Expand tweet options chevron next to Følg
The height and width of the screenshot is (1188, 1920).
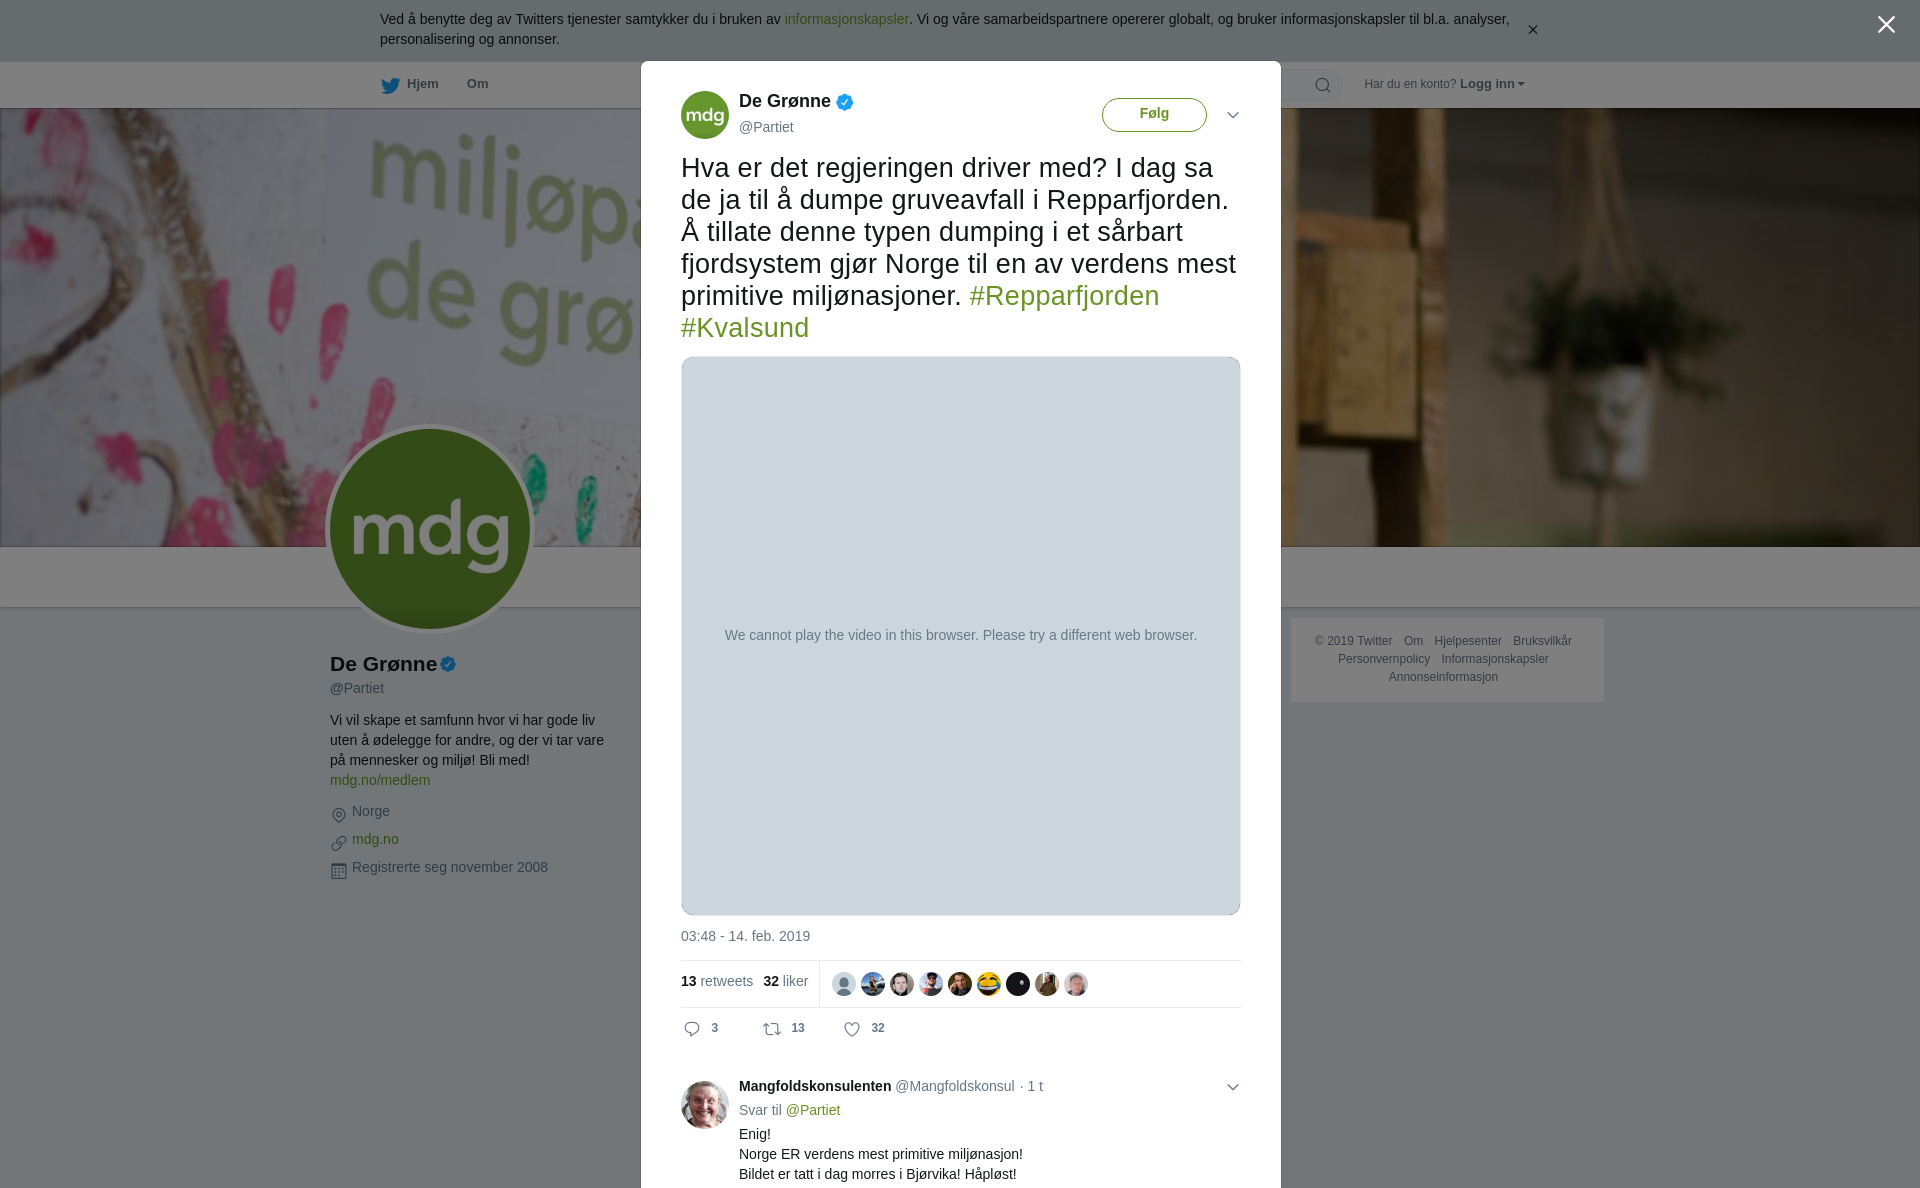coord(1233,115)
